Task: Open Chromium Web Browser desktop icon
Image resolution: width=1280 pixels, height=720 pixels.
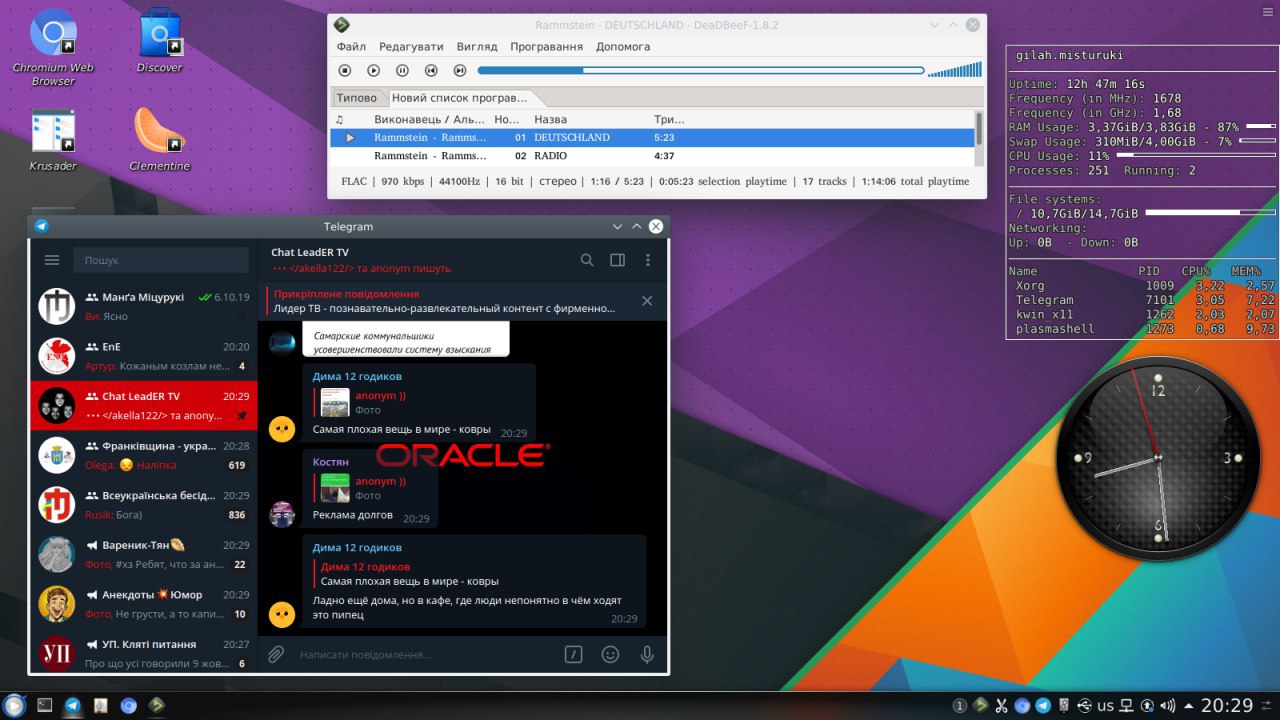Action: point(53,46)
